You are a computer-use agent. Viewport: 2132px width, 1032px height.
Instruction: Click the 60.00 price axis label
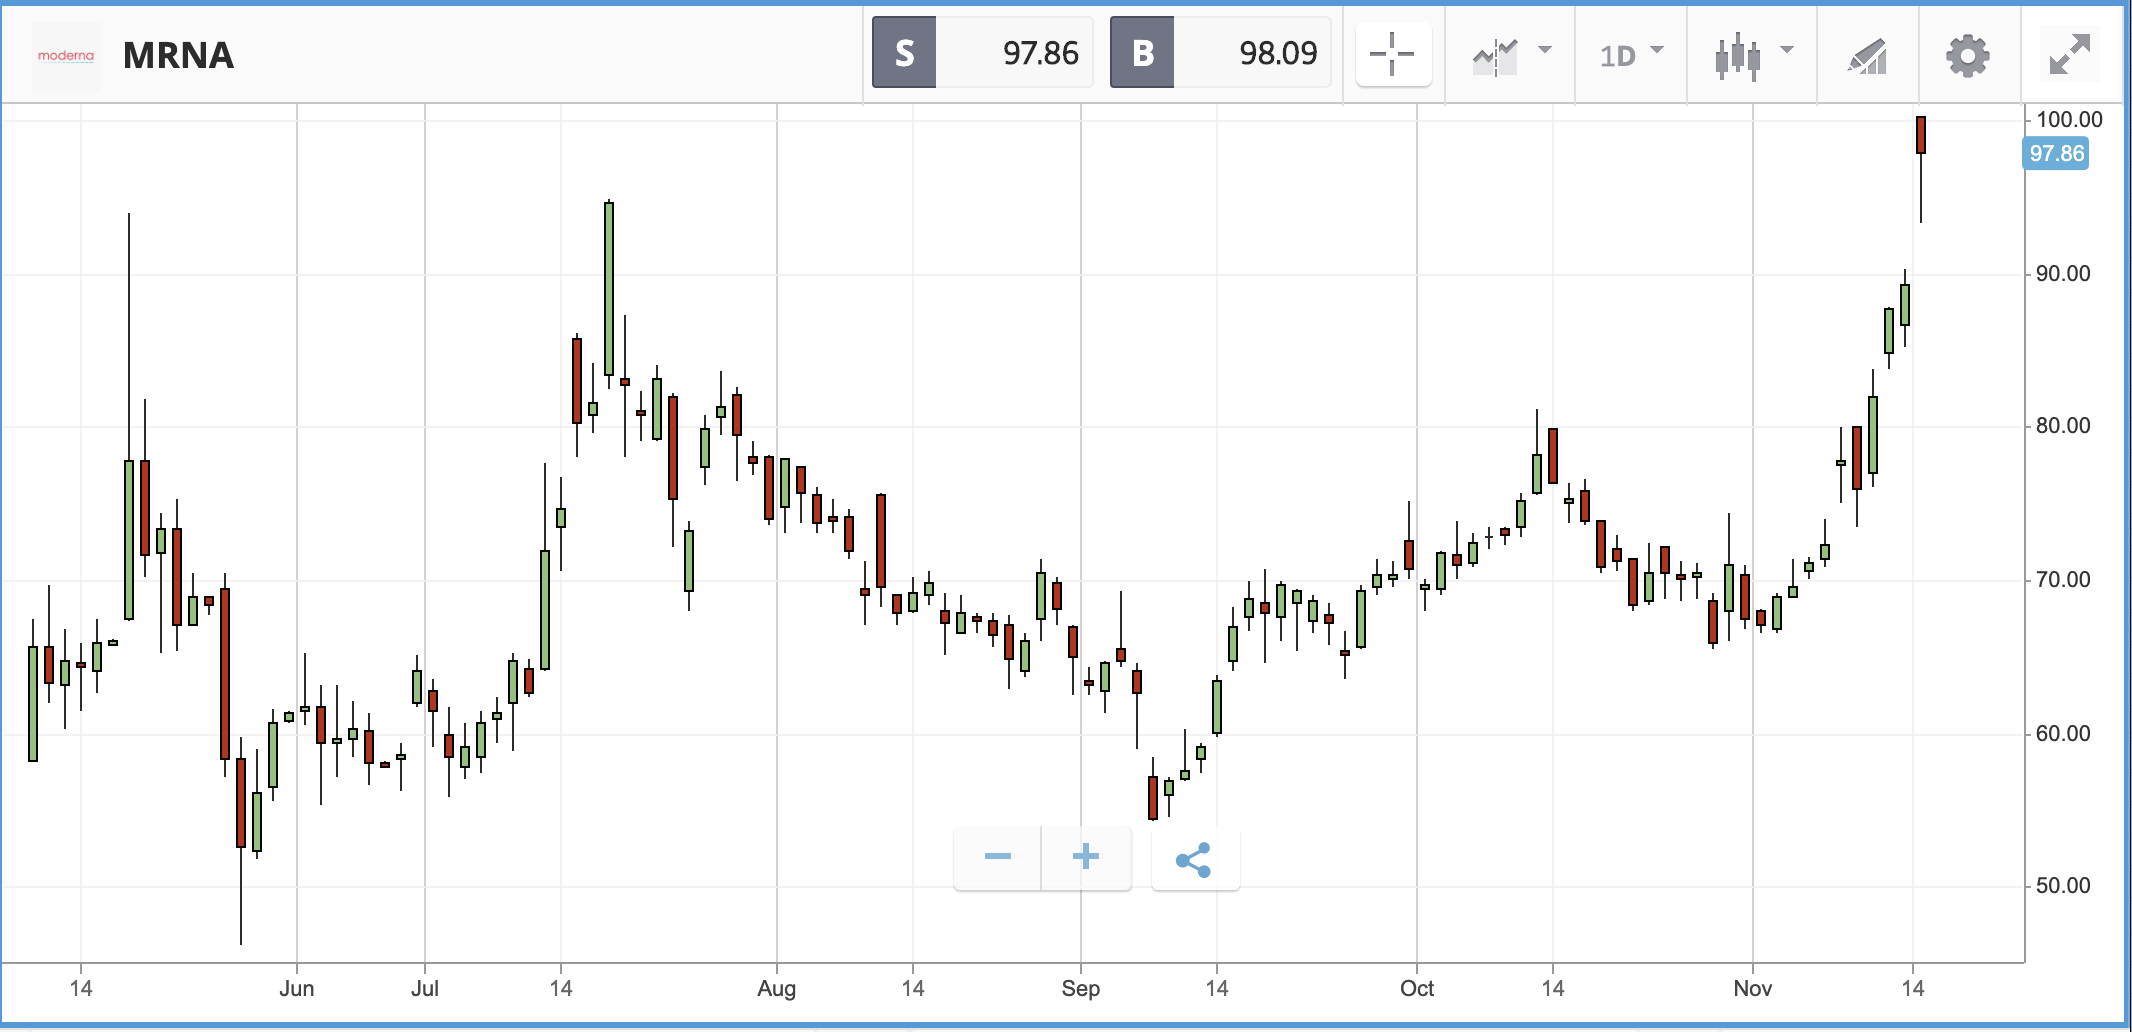[2063, 733]
